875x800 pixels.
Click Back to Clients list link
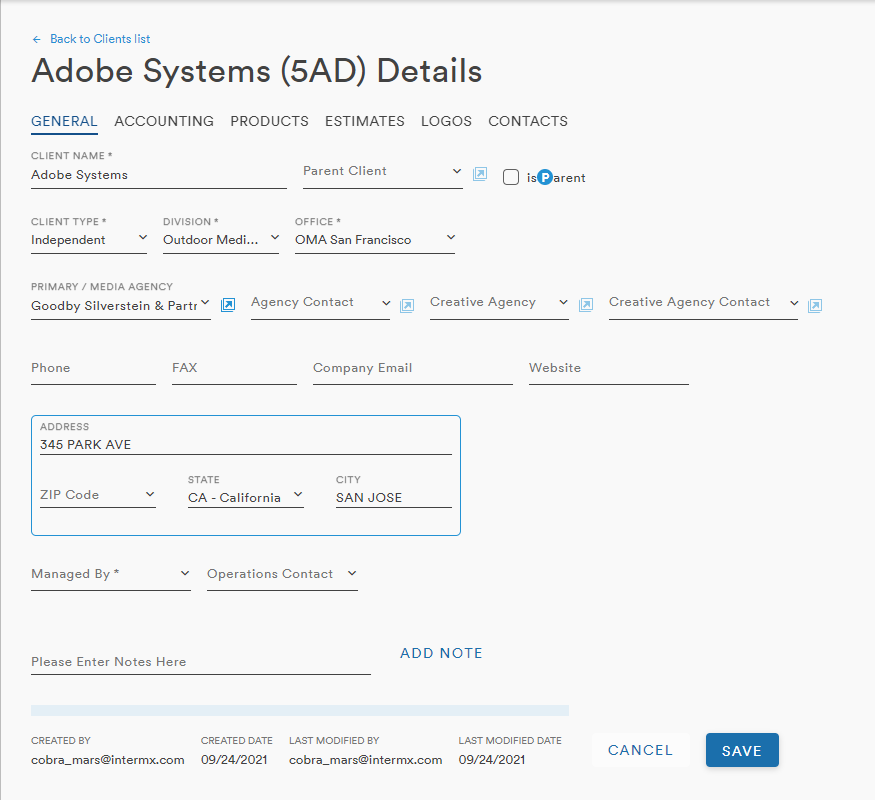(x=100, y=39)
